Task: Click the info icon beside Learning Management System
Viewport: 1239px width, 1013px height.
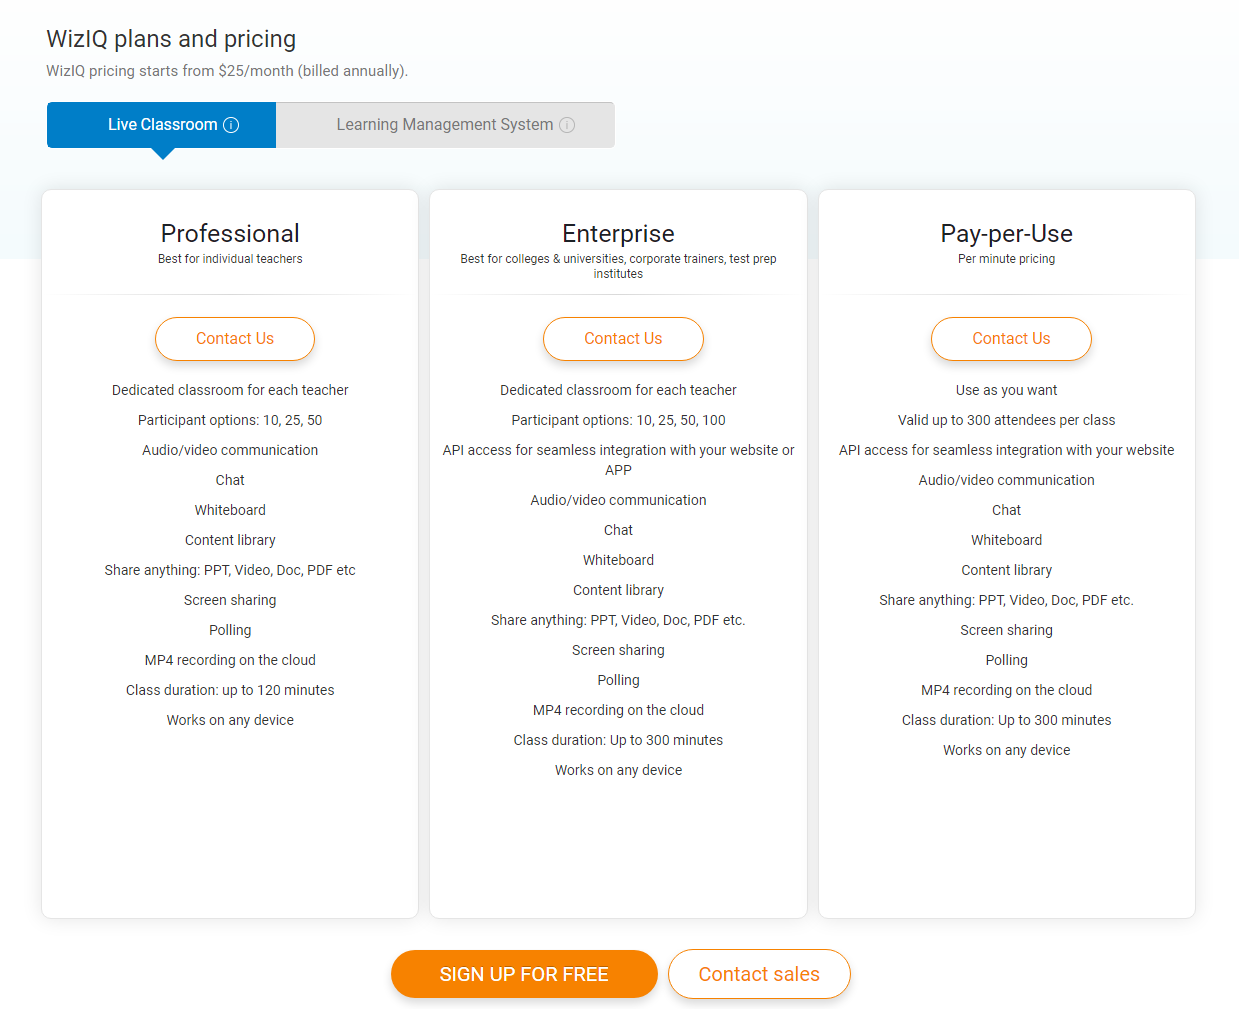Action: tap(567, 125)
